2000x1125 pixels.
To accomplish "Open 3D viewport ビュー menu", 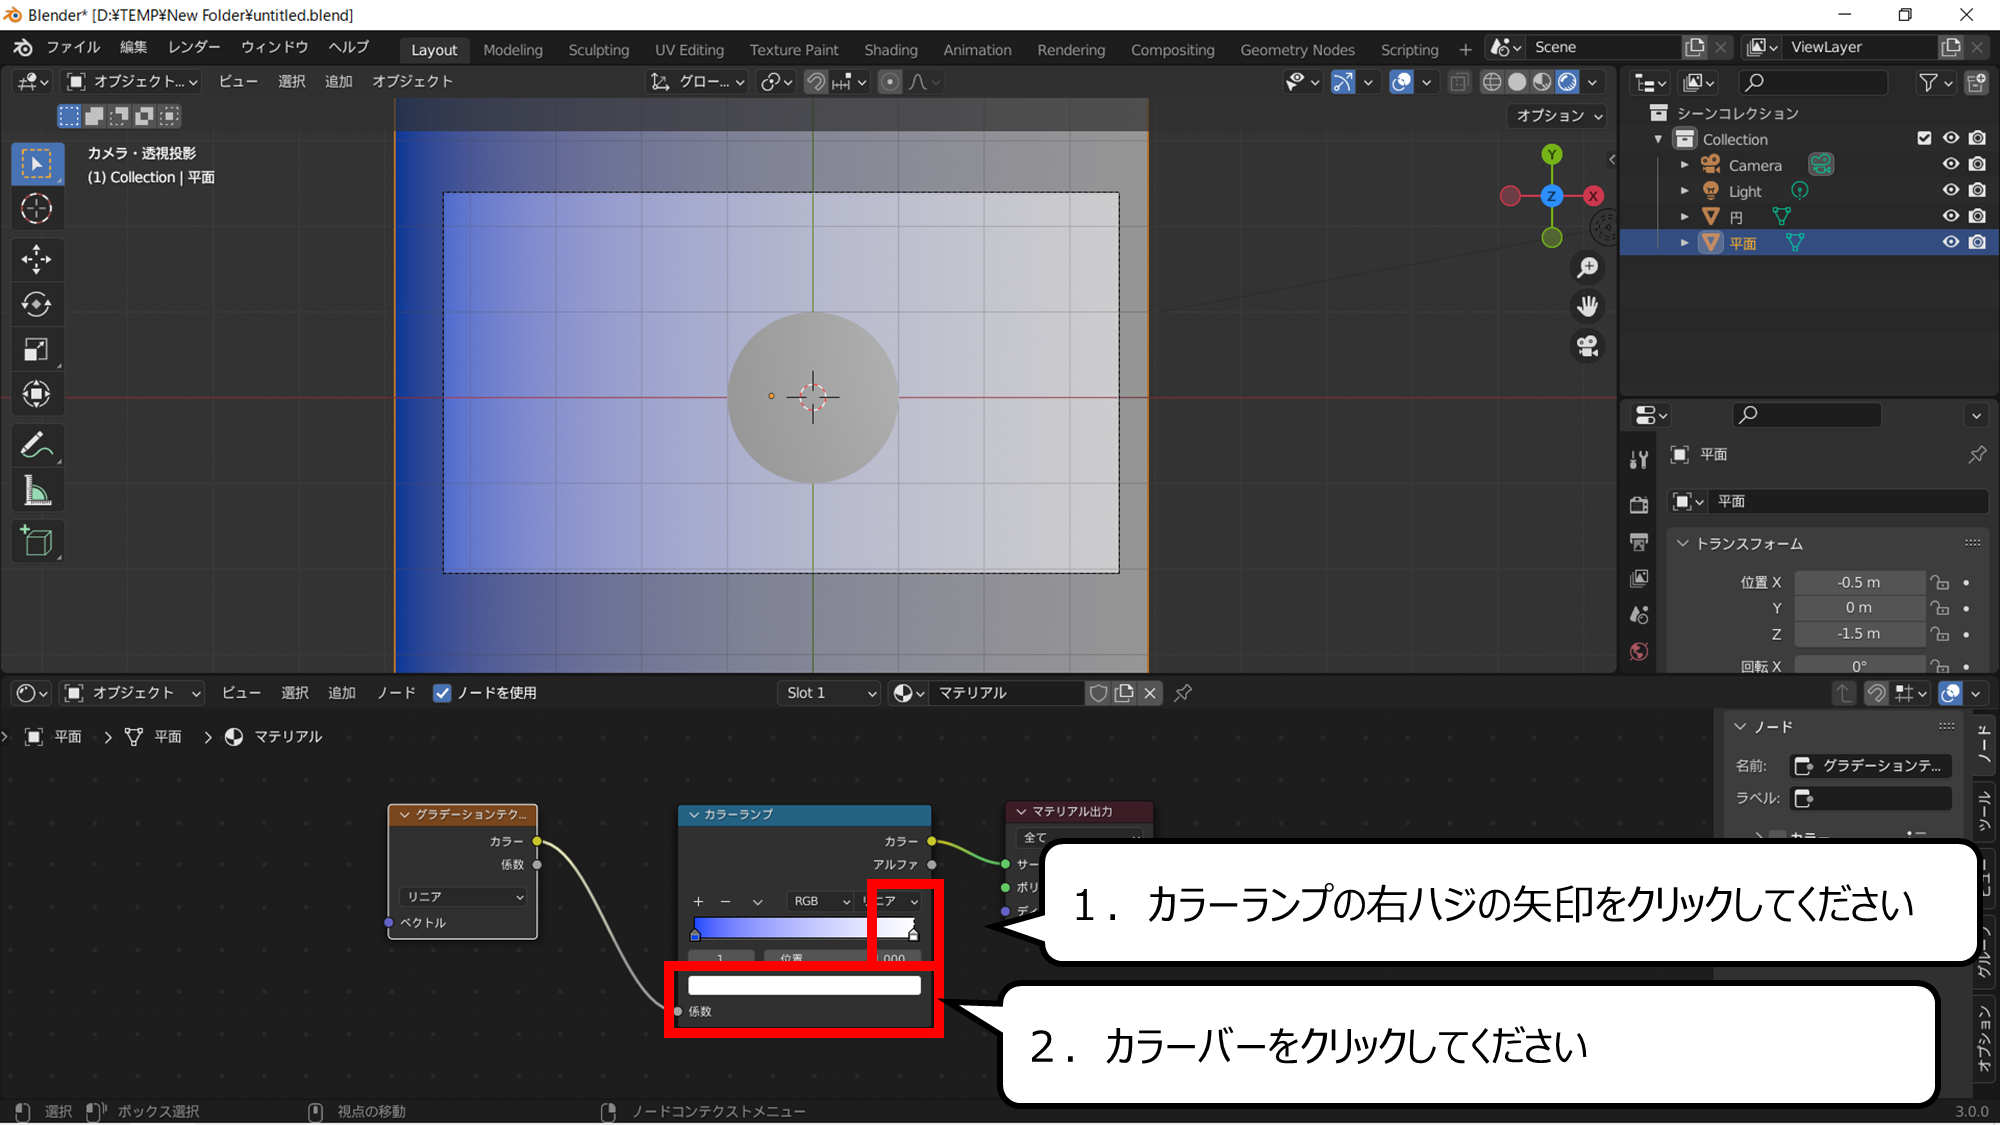I will [238, 82].
